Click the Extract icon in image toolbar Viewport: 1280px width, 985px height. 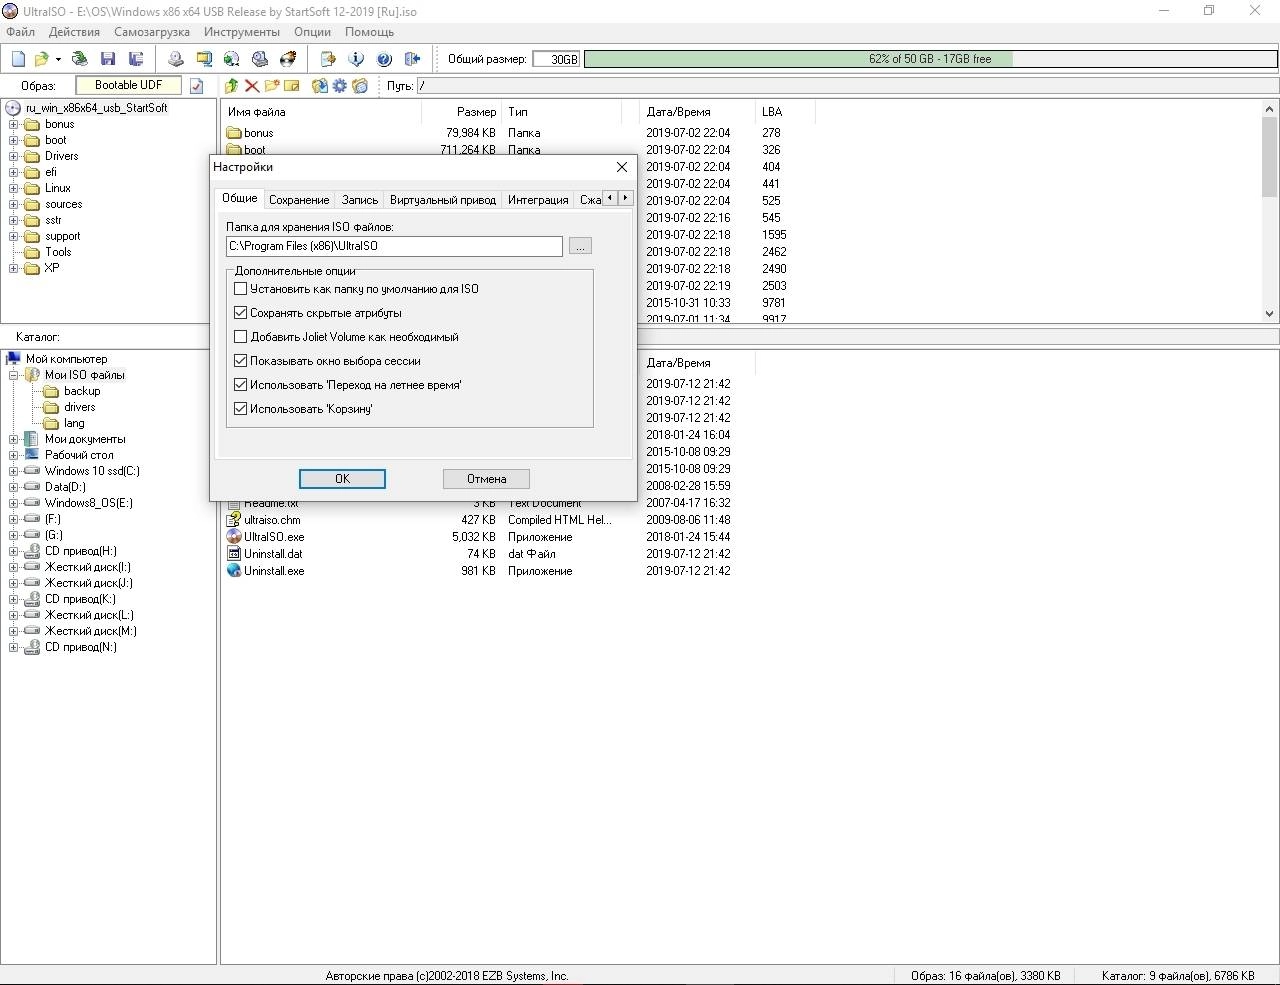320,86
